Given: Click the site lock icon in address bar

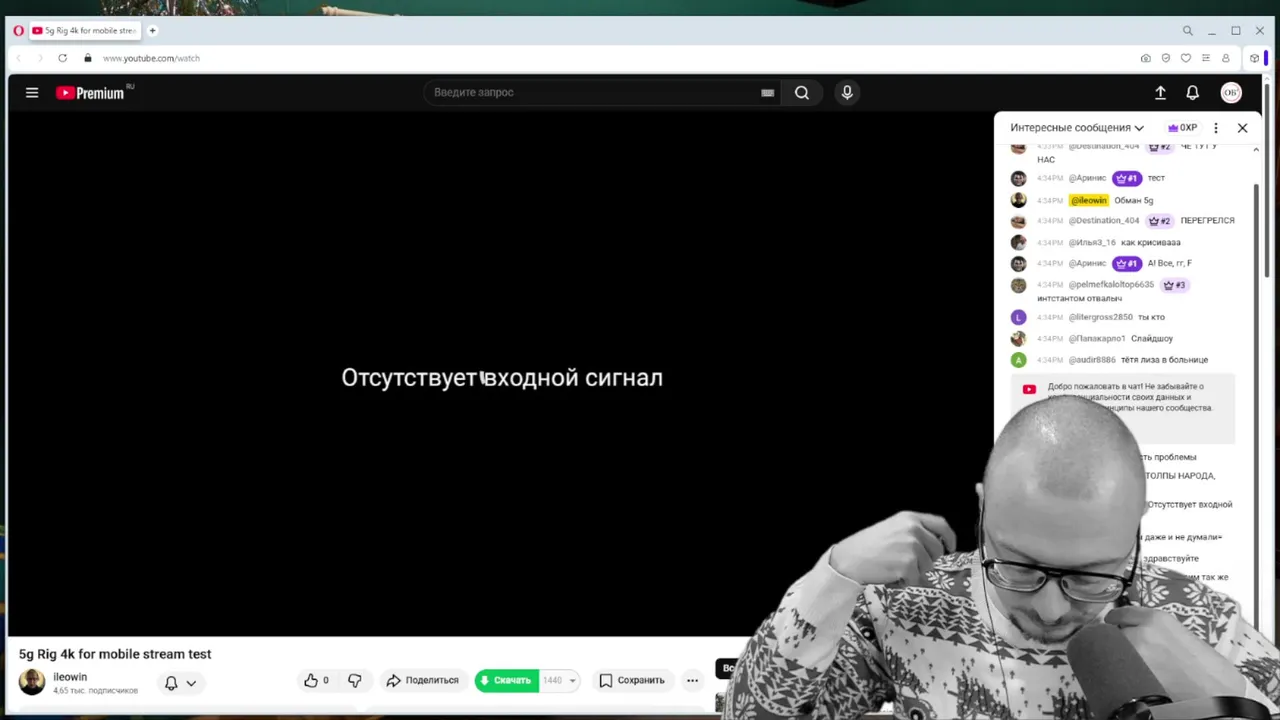Looking at the screenshot, I should click(88, 58).
